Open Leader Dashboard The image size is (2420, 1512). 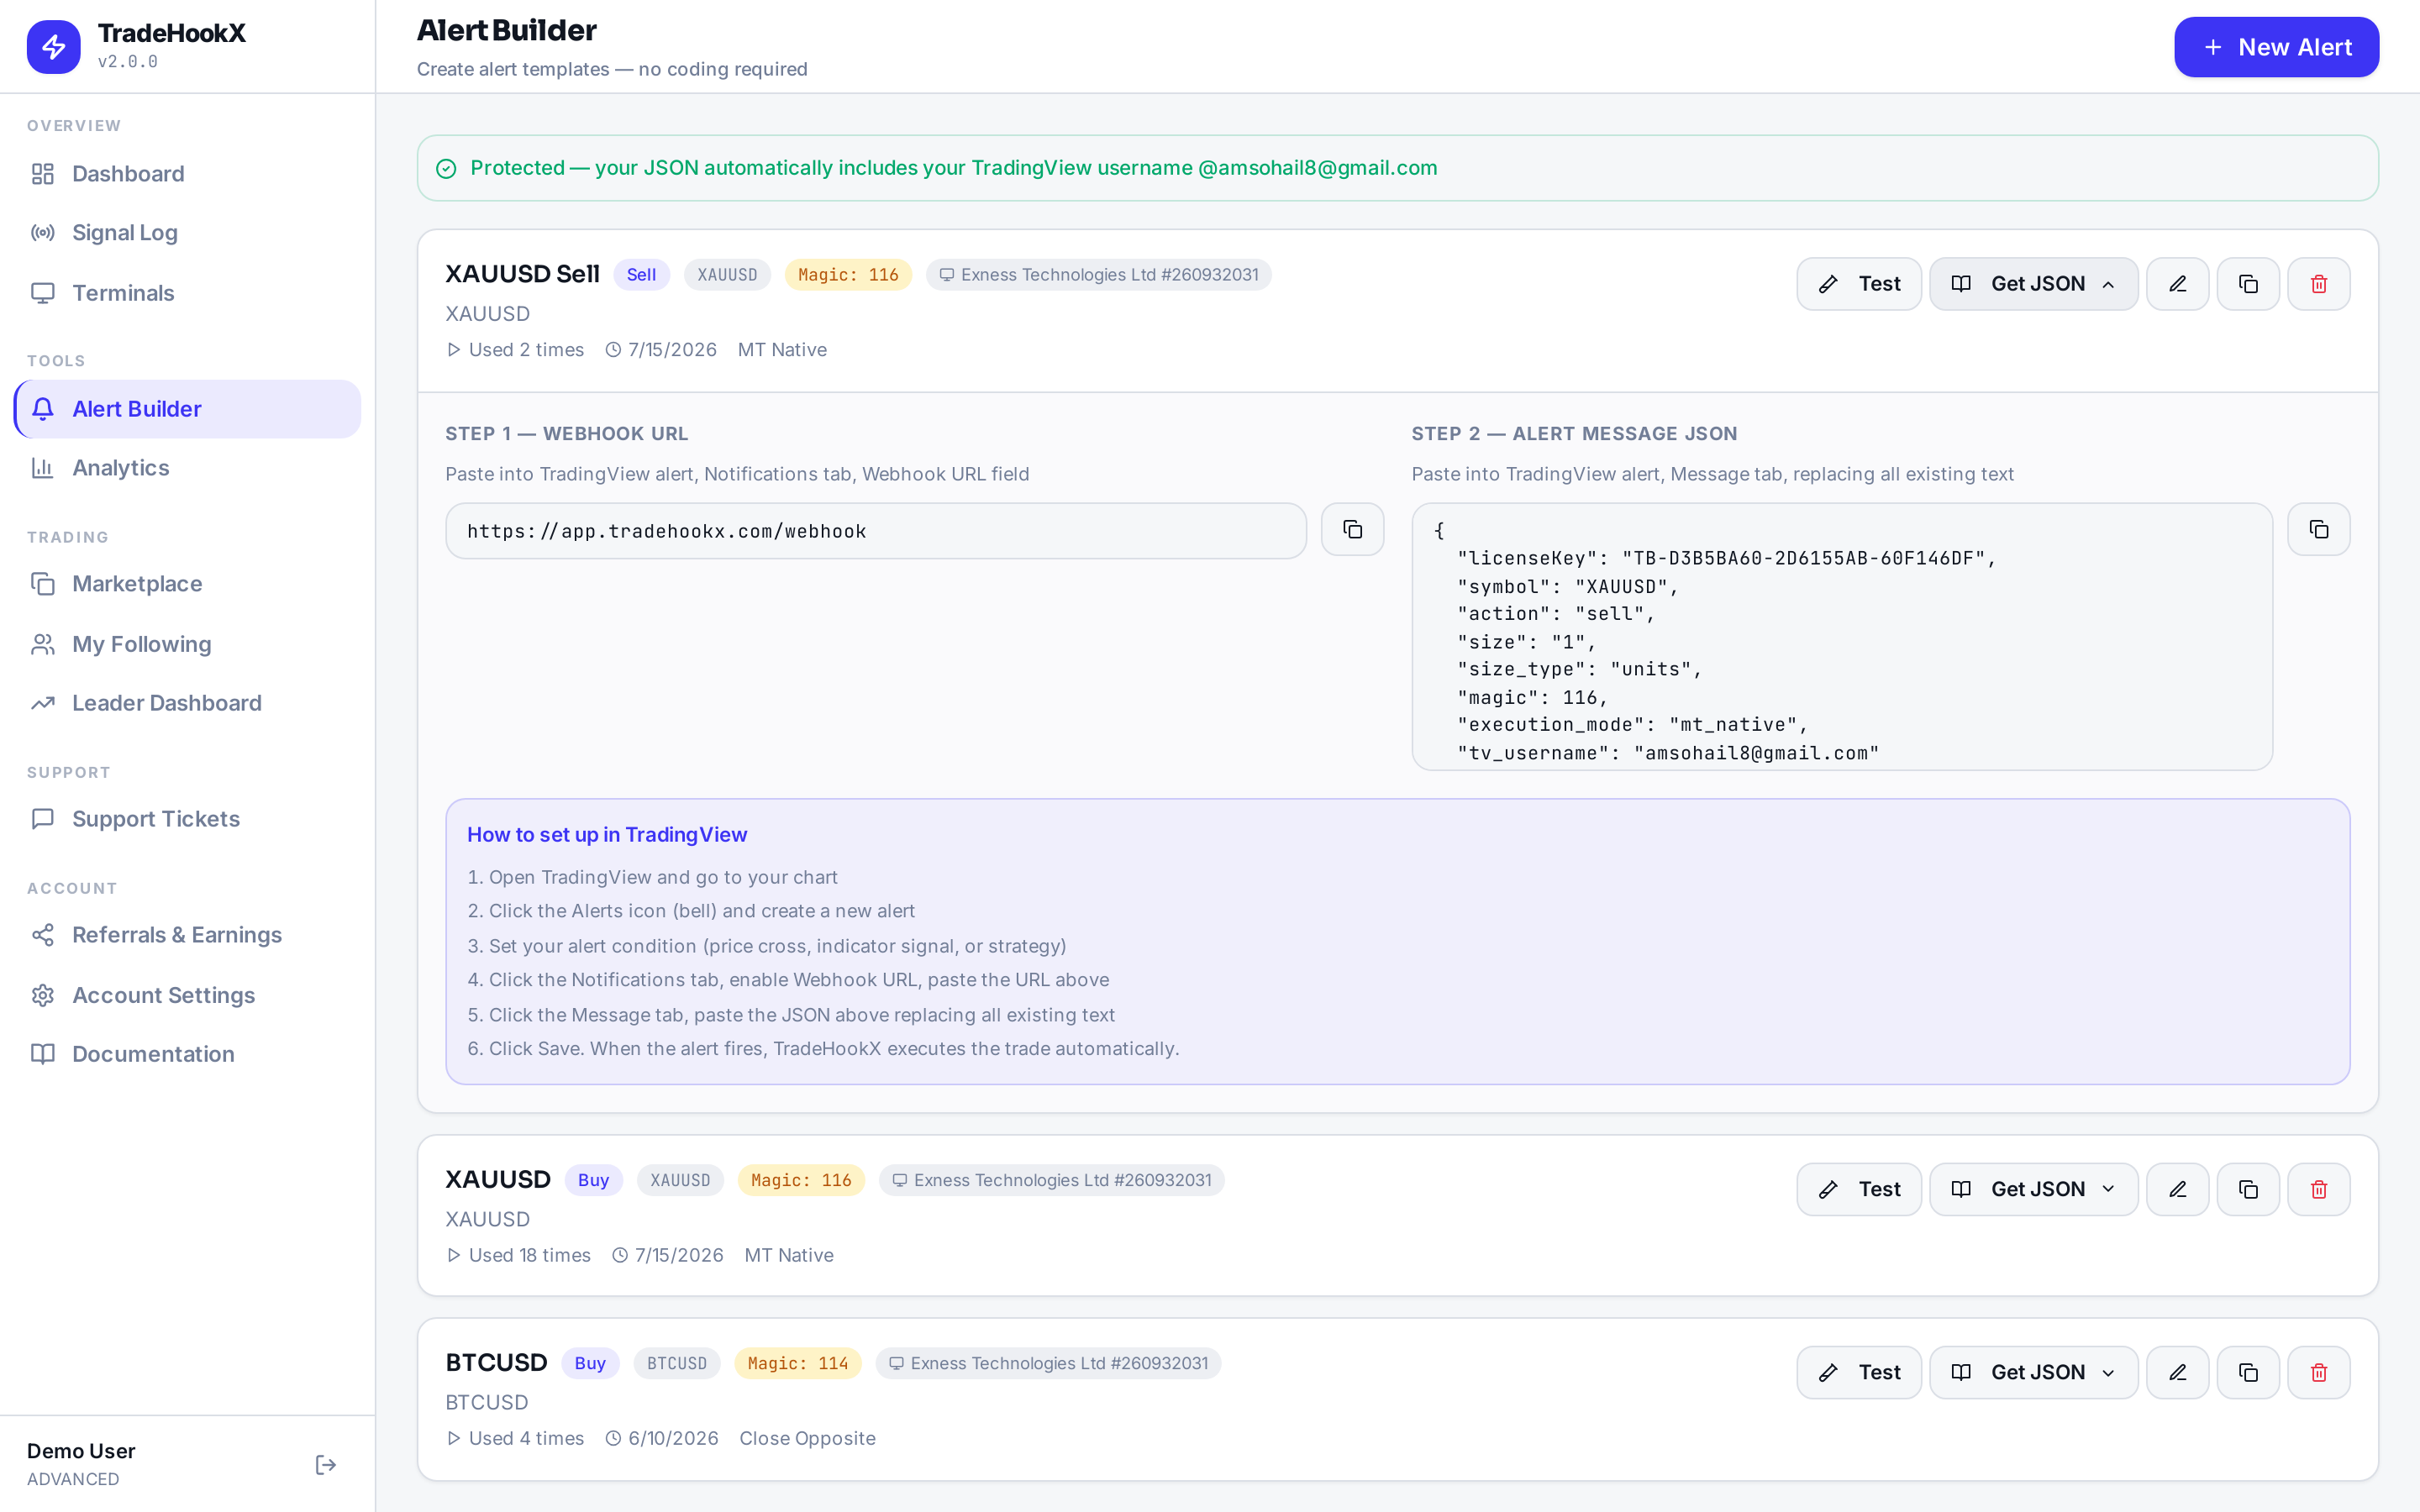187,703
